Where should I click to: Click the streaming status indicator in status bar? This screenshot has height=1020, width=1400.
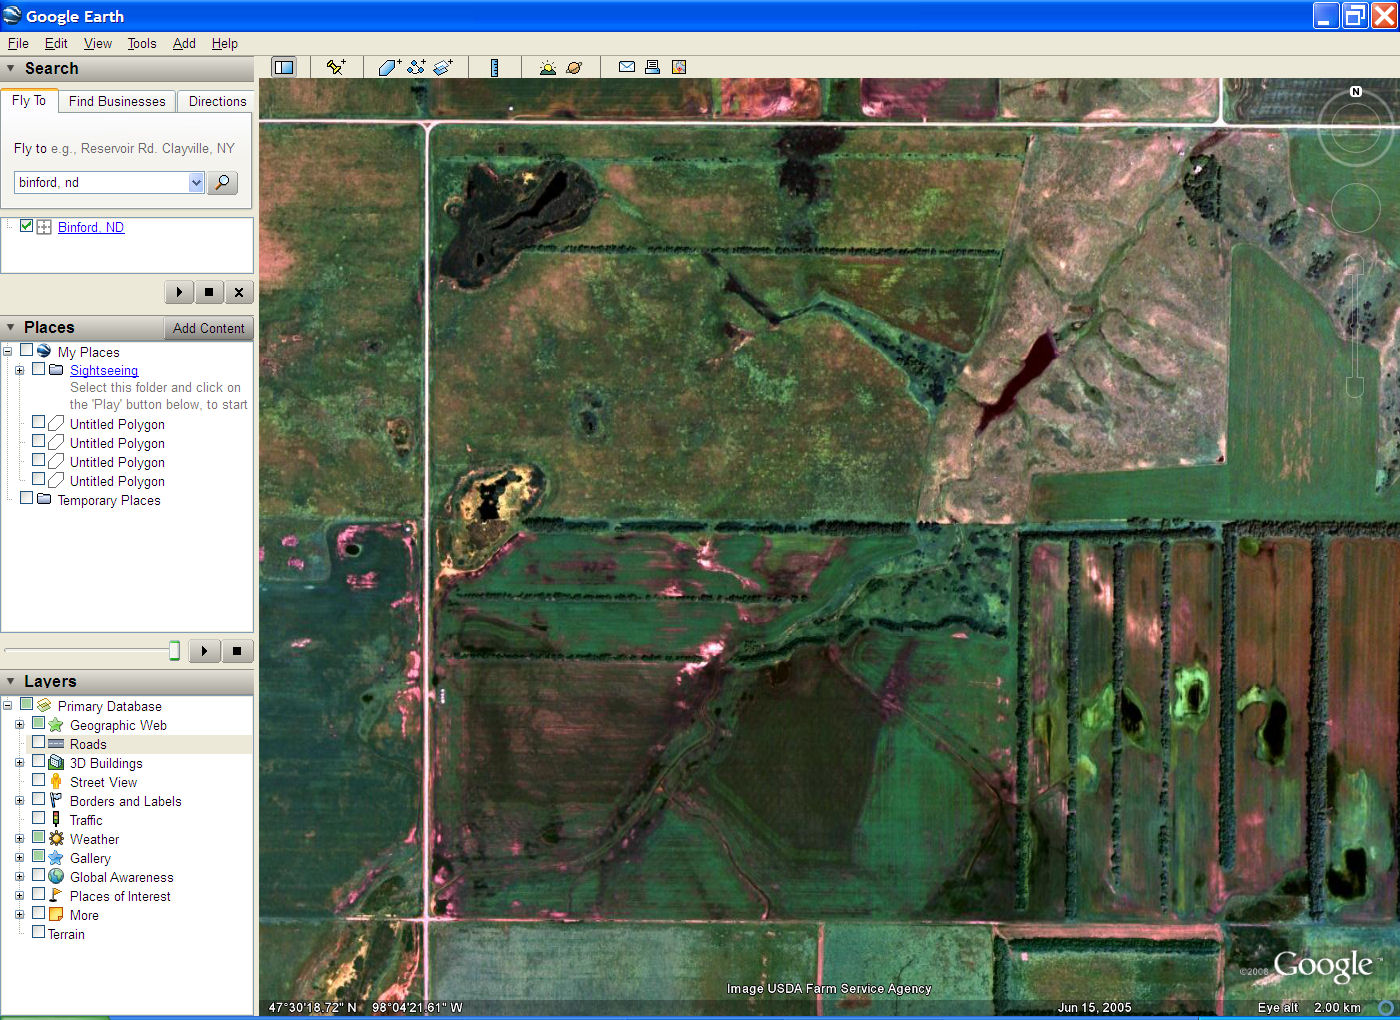point(1387,1007)
